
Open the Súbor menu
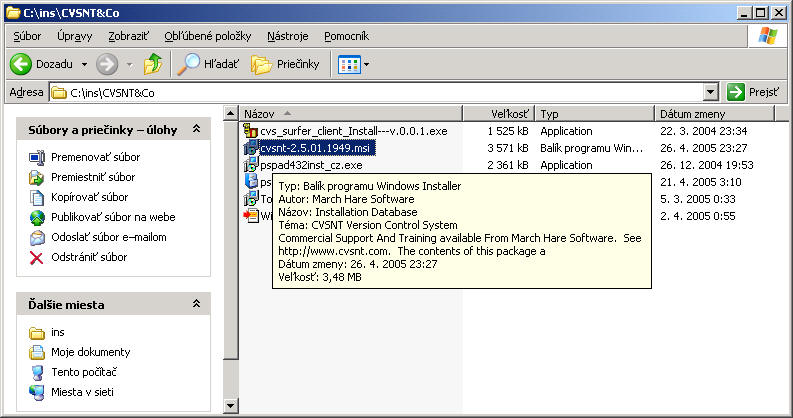tap(27, 36)
